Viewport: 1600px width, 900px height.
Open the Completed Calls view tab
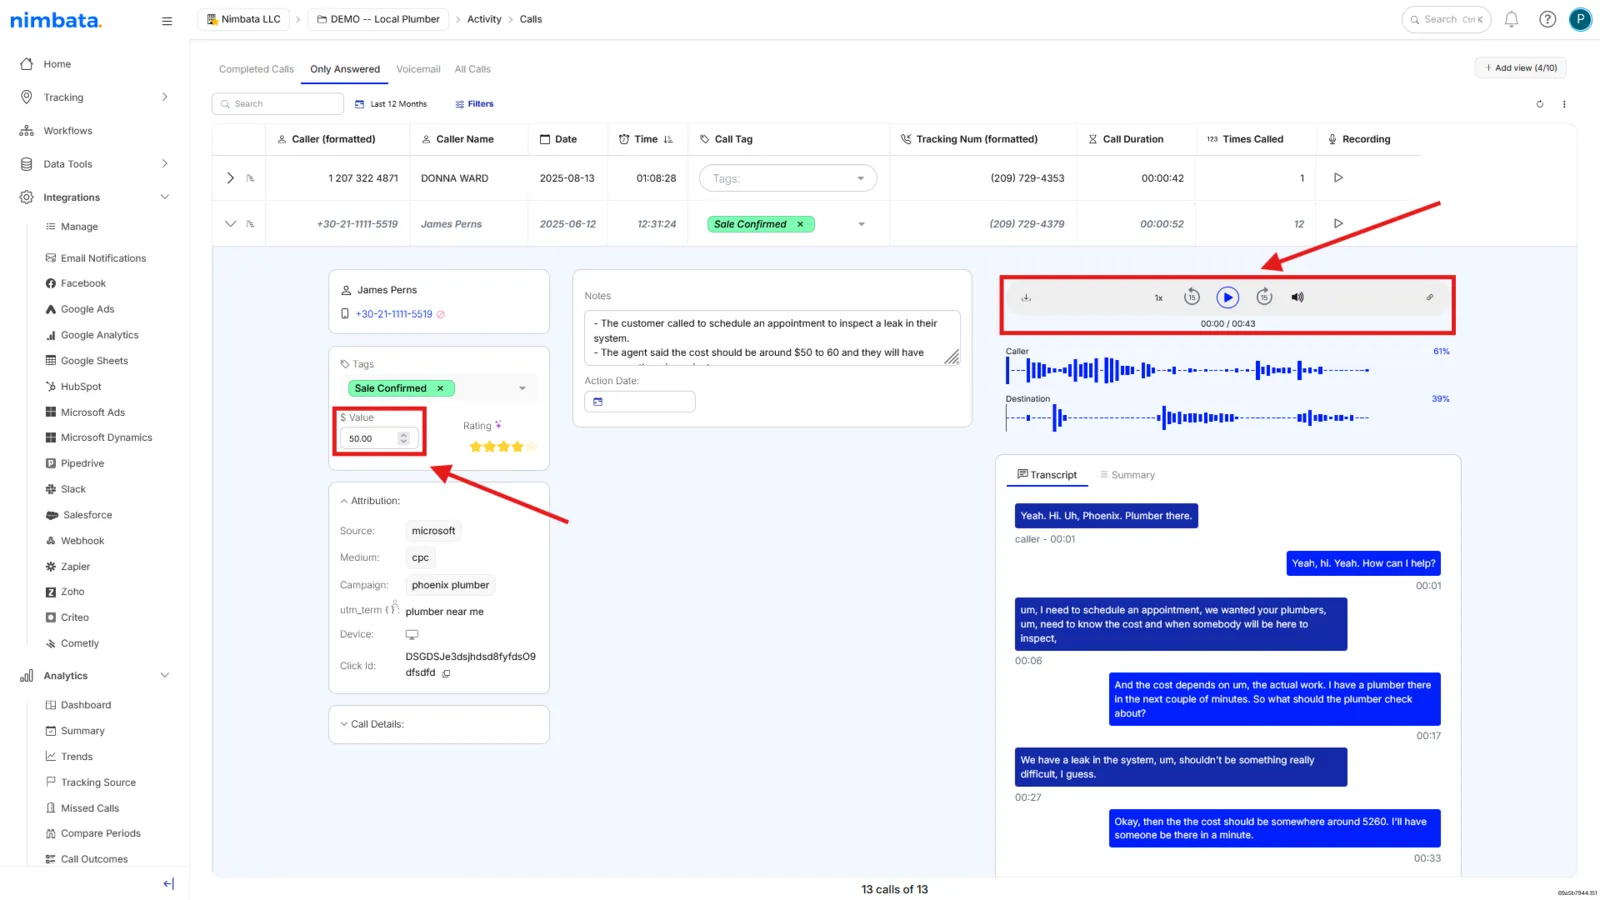pyautogui.click(x=256, y=69)
